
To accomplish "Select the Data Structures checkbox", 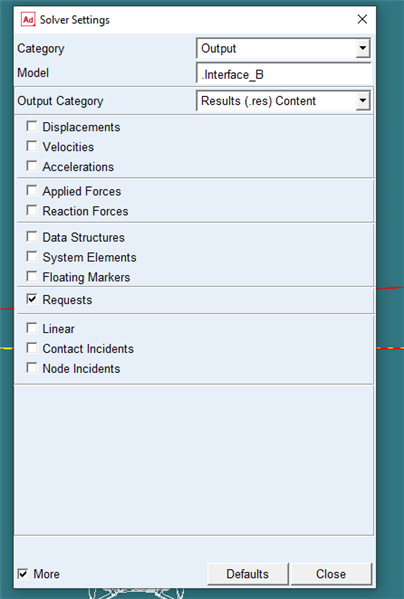I will 32,236.
